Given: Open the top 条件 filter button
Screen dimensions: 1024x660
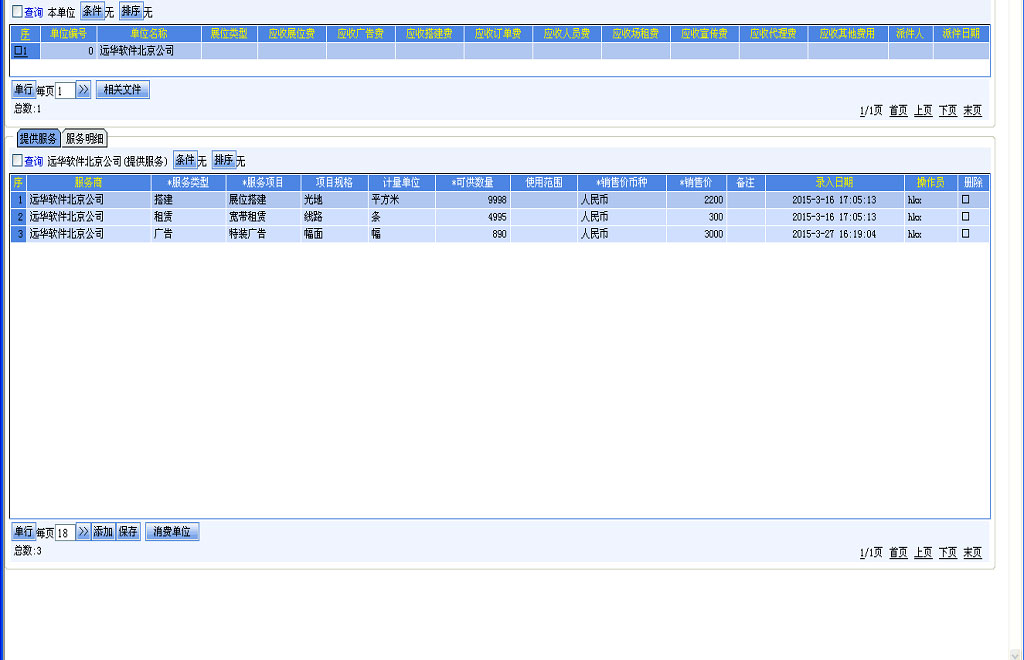Looking at the screenshot, I should coord(92,11).
